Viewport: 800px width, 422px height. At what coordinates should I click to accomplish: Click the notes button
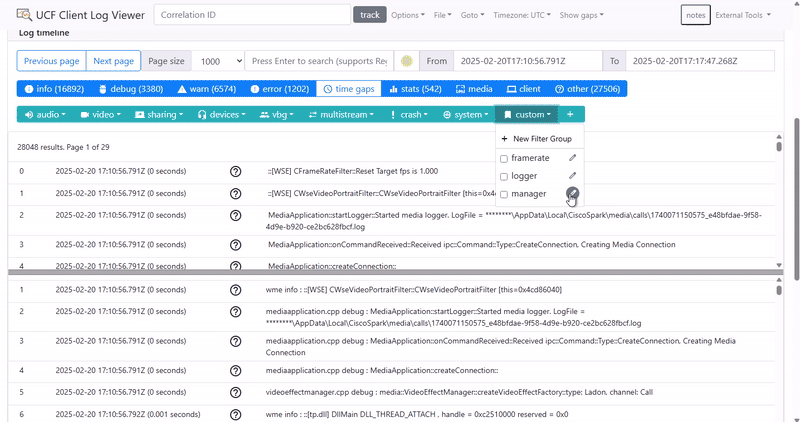695,15
